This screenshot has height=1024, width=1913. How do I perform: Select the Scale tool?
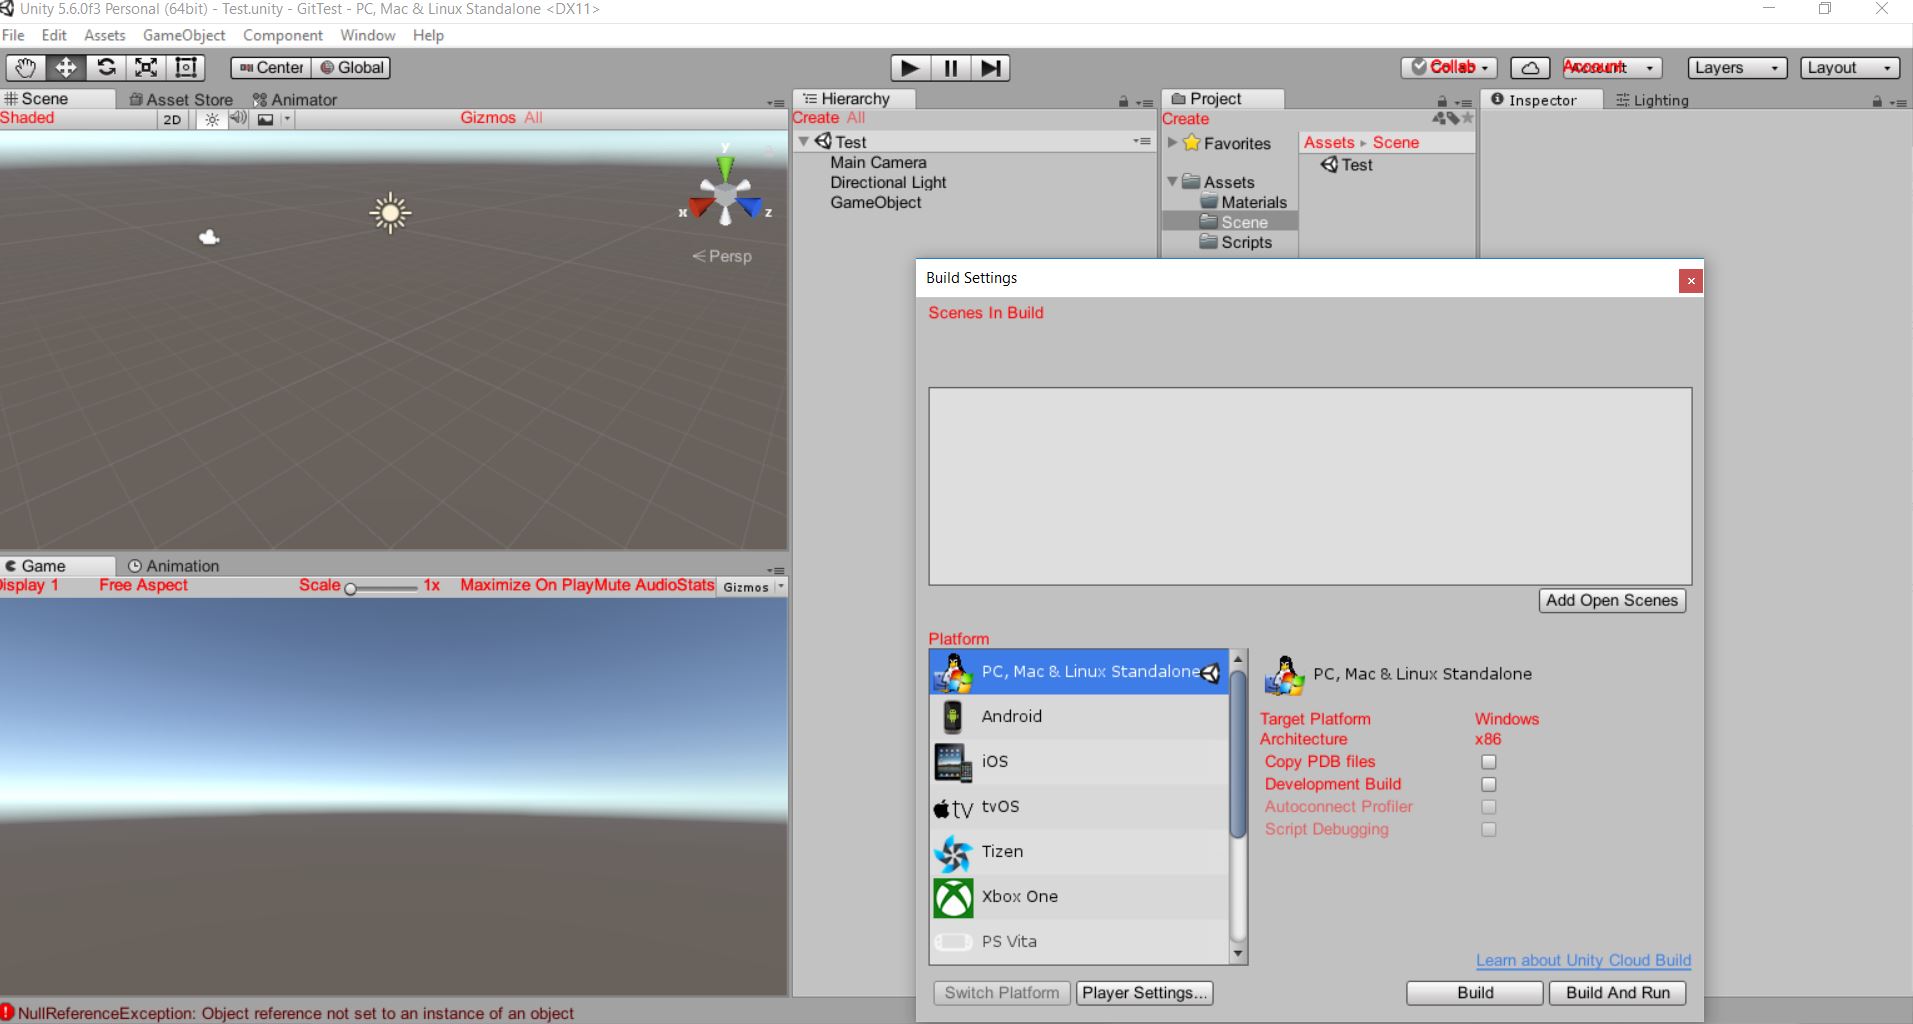[146, 68]
